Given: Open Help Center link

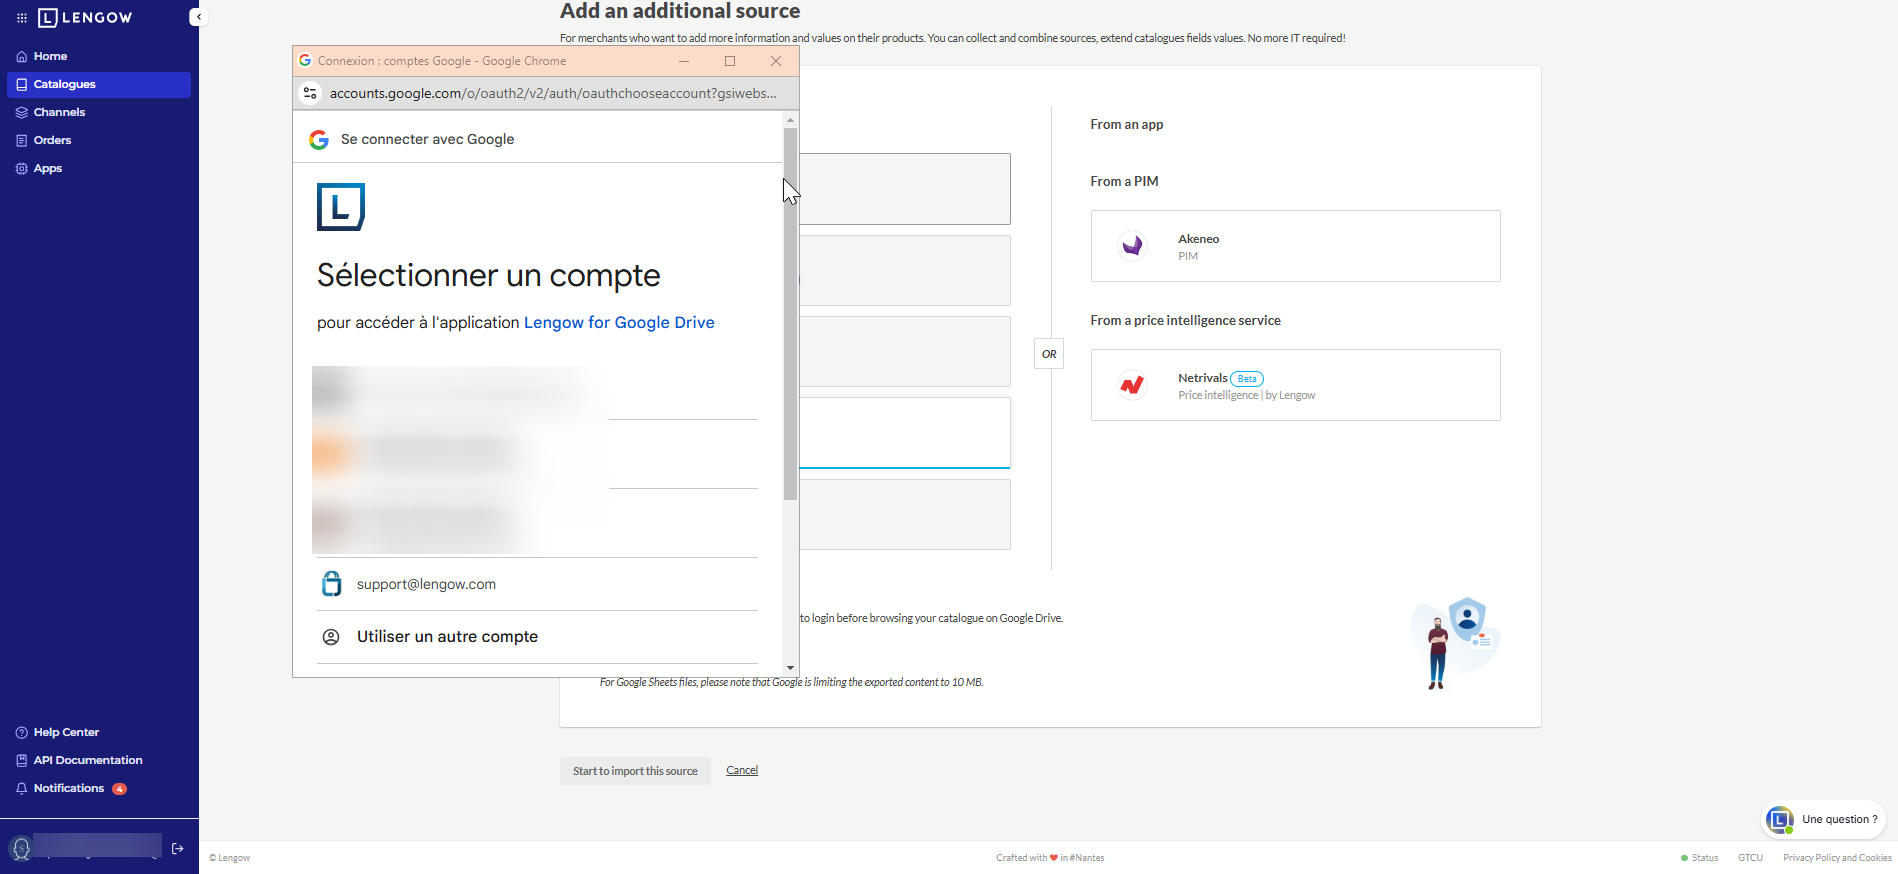Looking at the screenshot, I should (66, 732).
